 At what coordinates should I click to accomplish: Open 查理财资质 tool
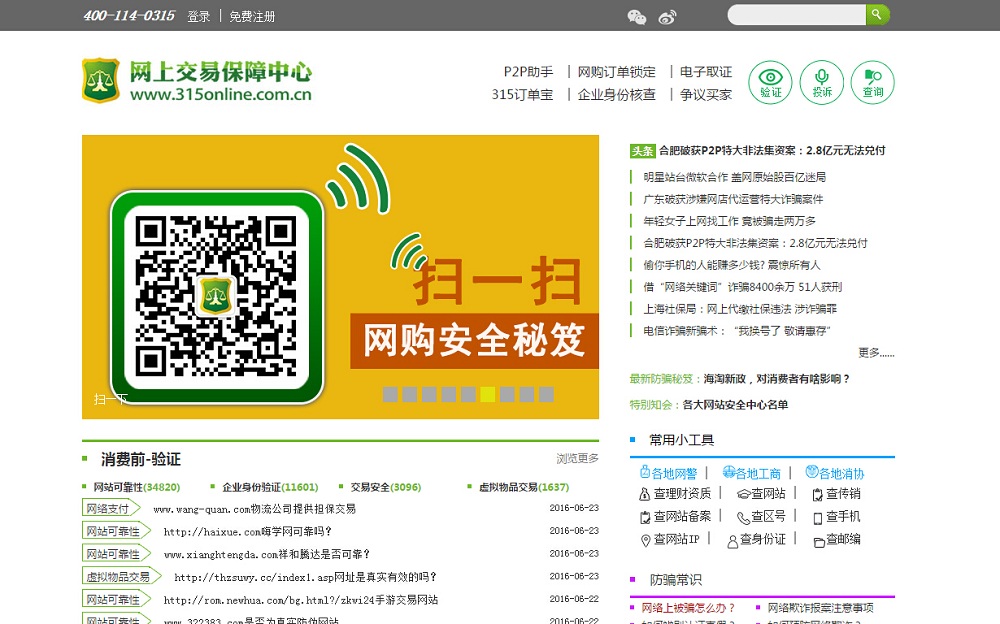675,494
